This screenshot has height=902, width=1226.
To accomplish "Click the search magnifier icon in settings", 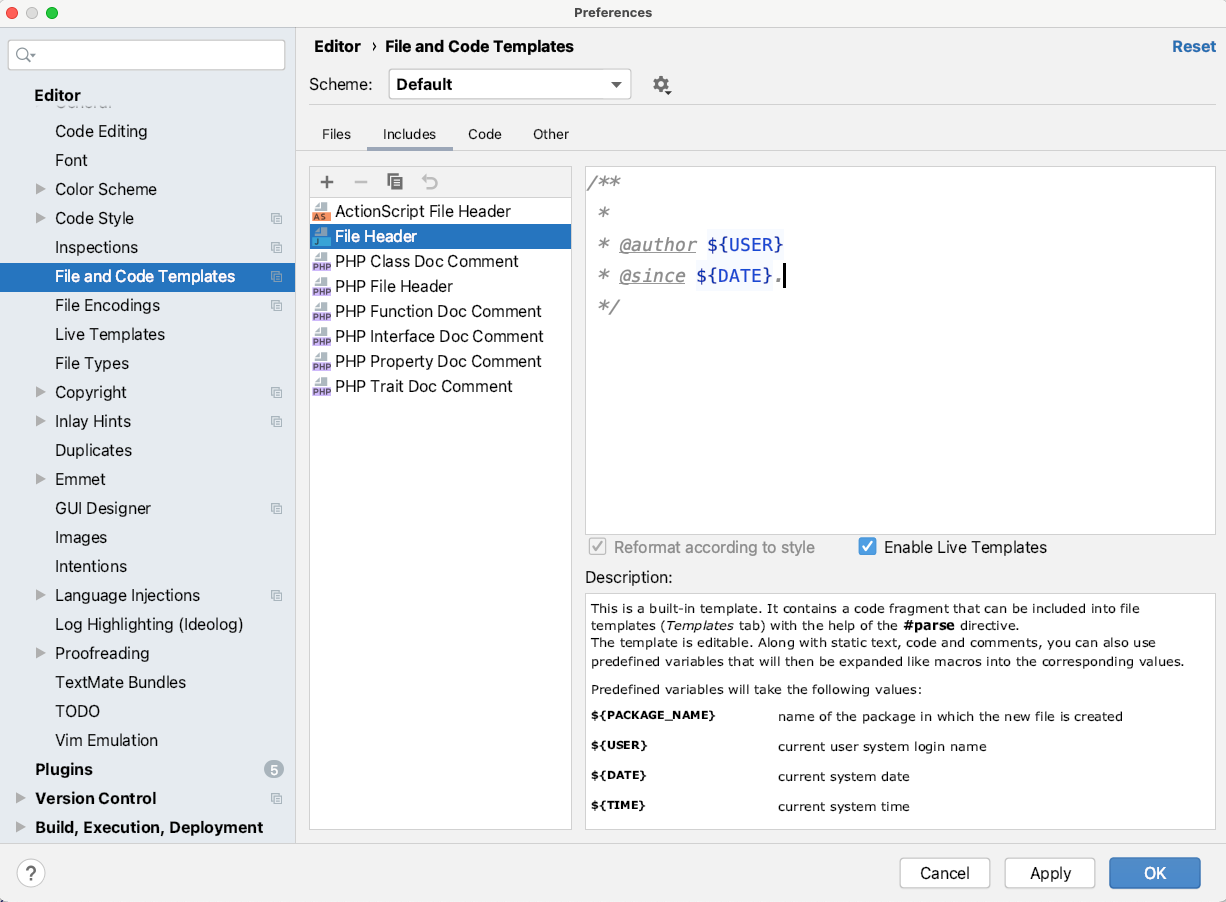I will 25,55.
